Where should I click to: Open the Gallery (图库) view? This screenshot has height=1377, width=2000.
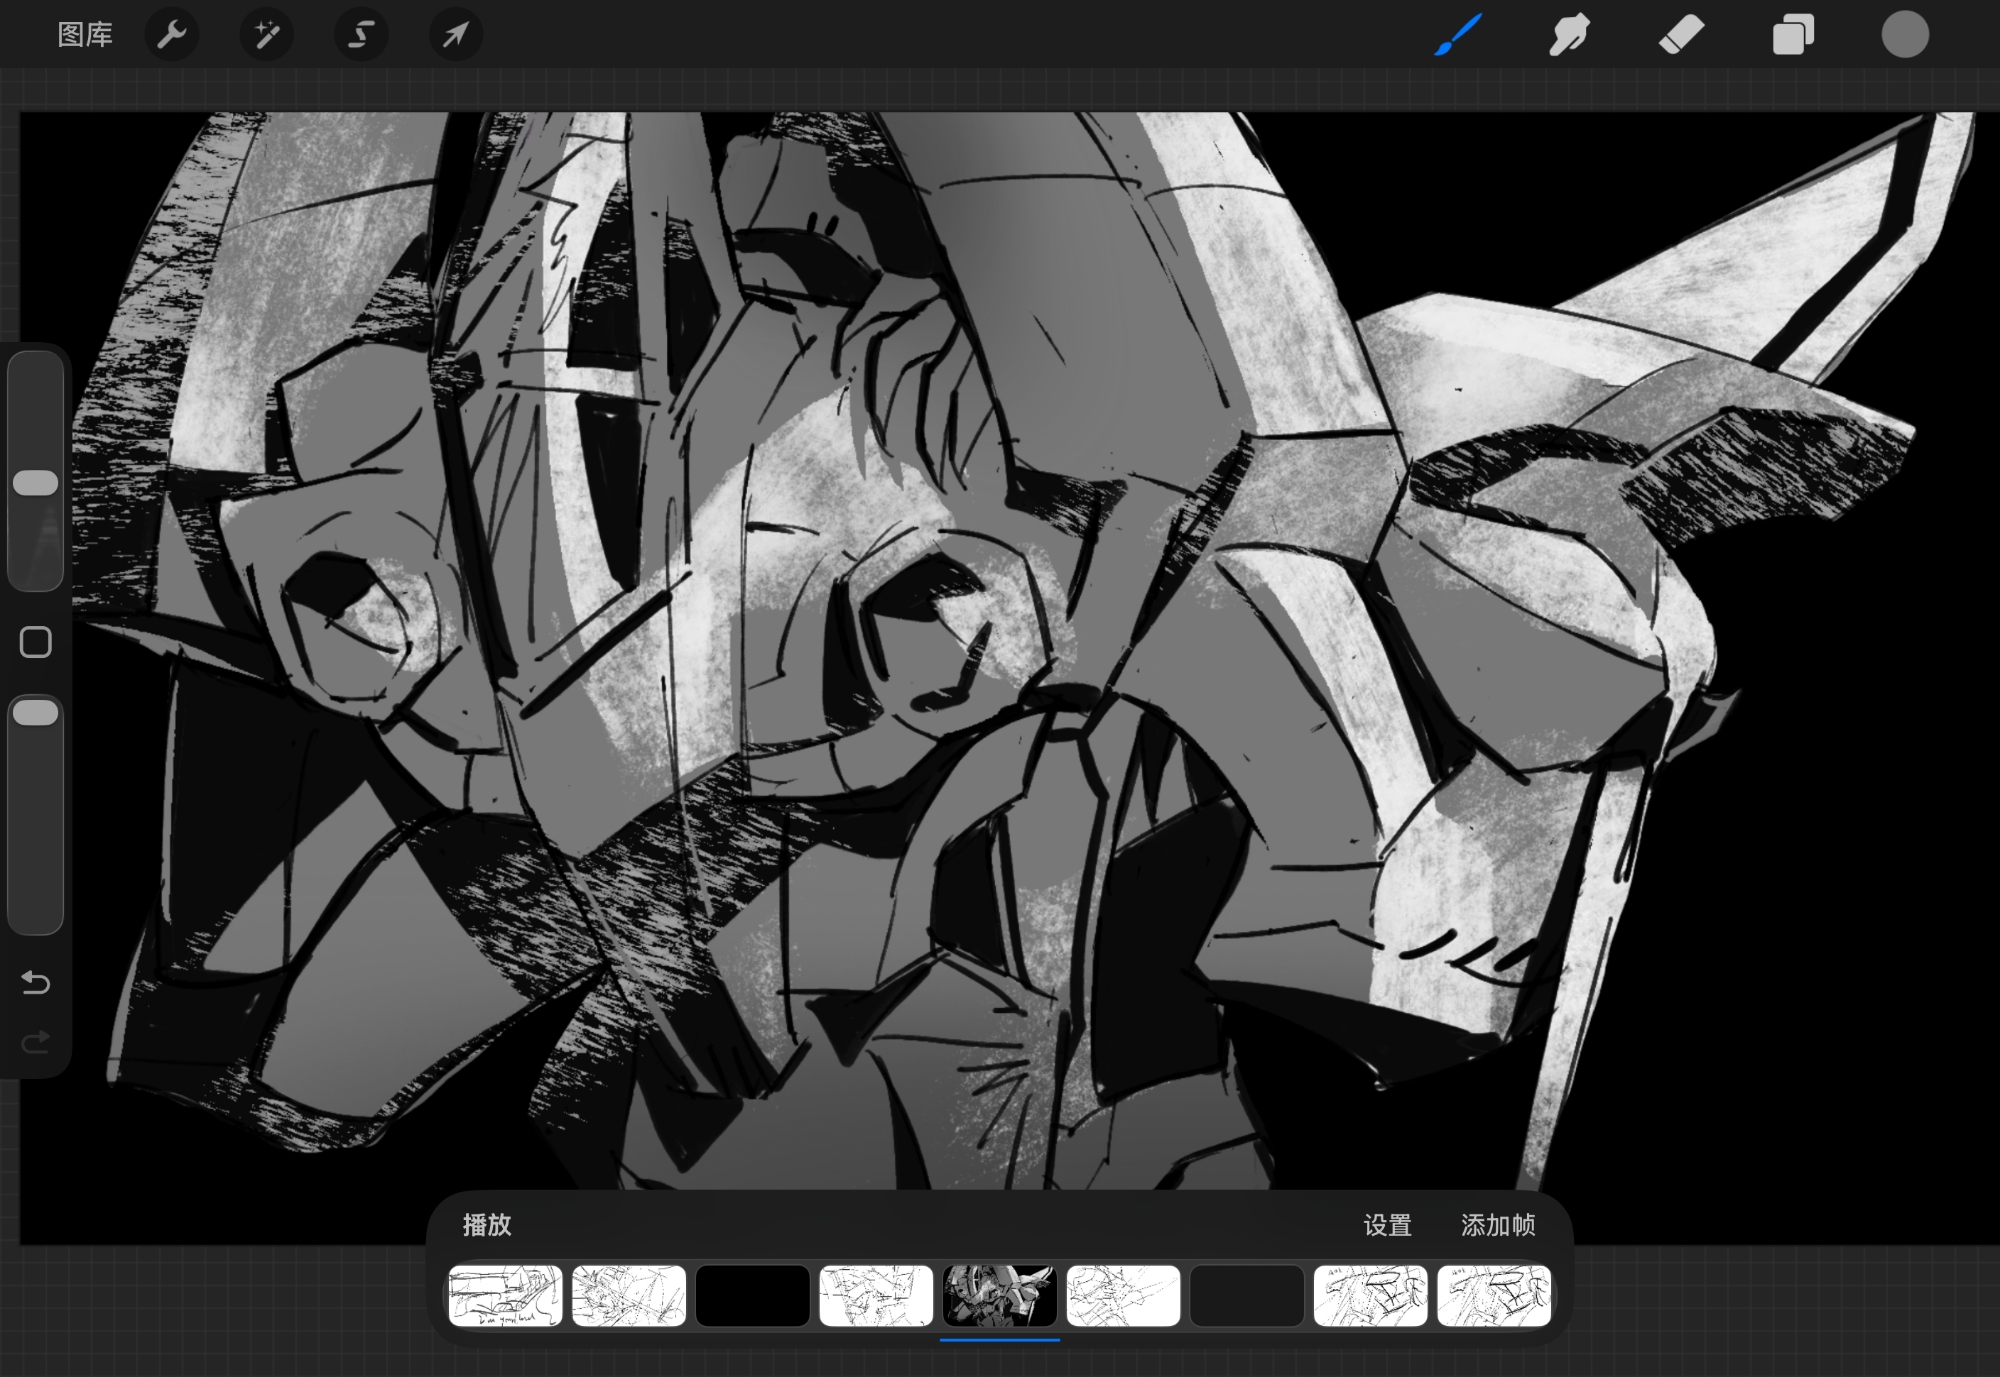(x=85, y=35)
